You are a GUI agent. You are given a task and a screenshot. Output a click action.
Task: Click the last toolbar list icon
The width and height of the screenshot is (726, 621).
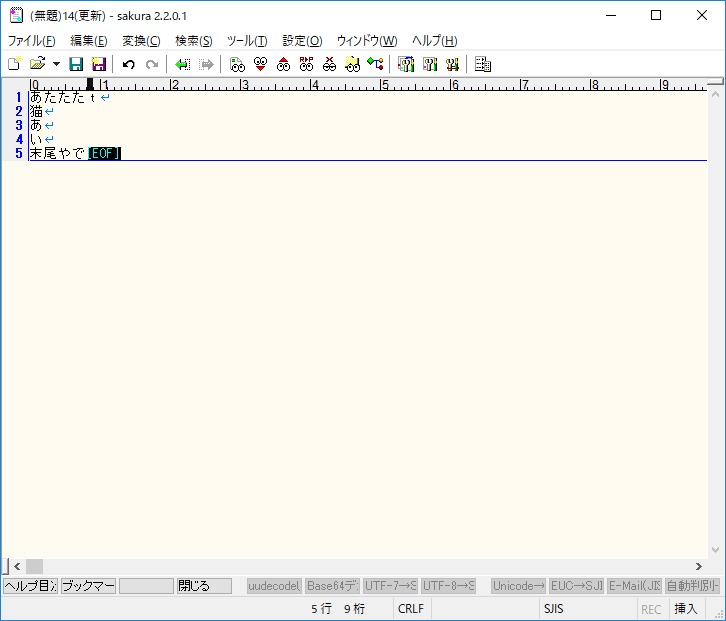483,64
